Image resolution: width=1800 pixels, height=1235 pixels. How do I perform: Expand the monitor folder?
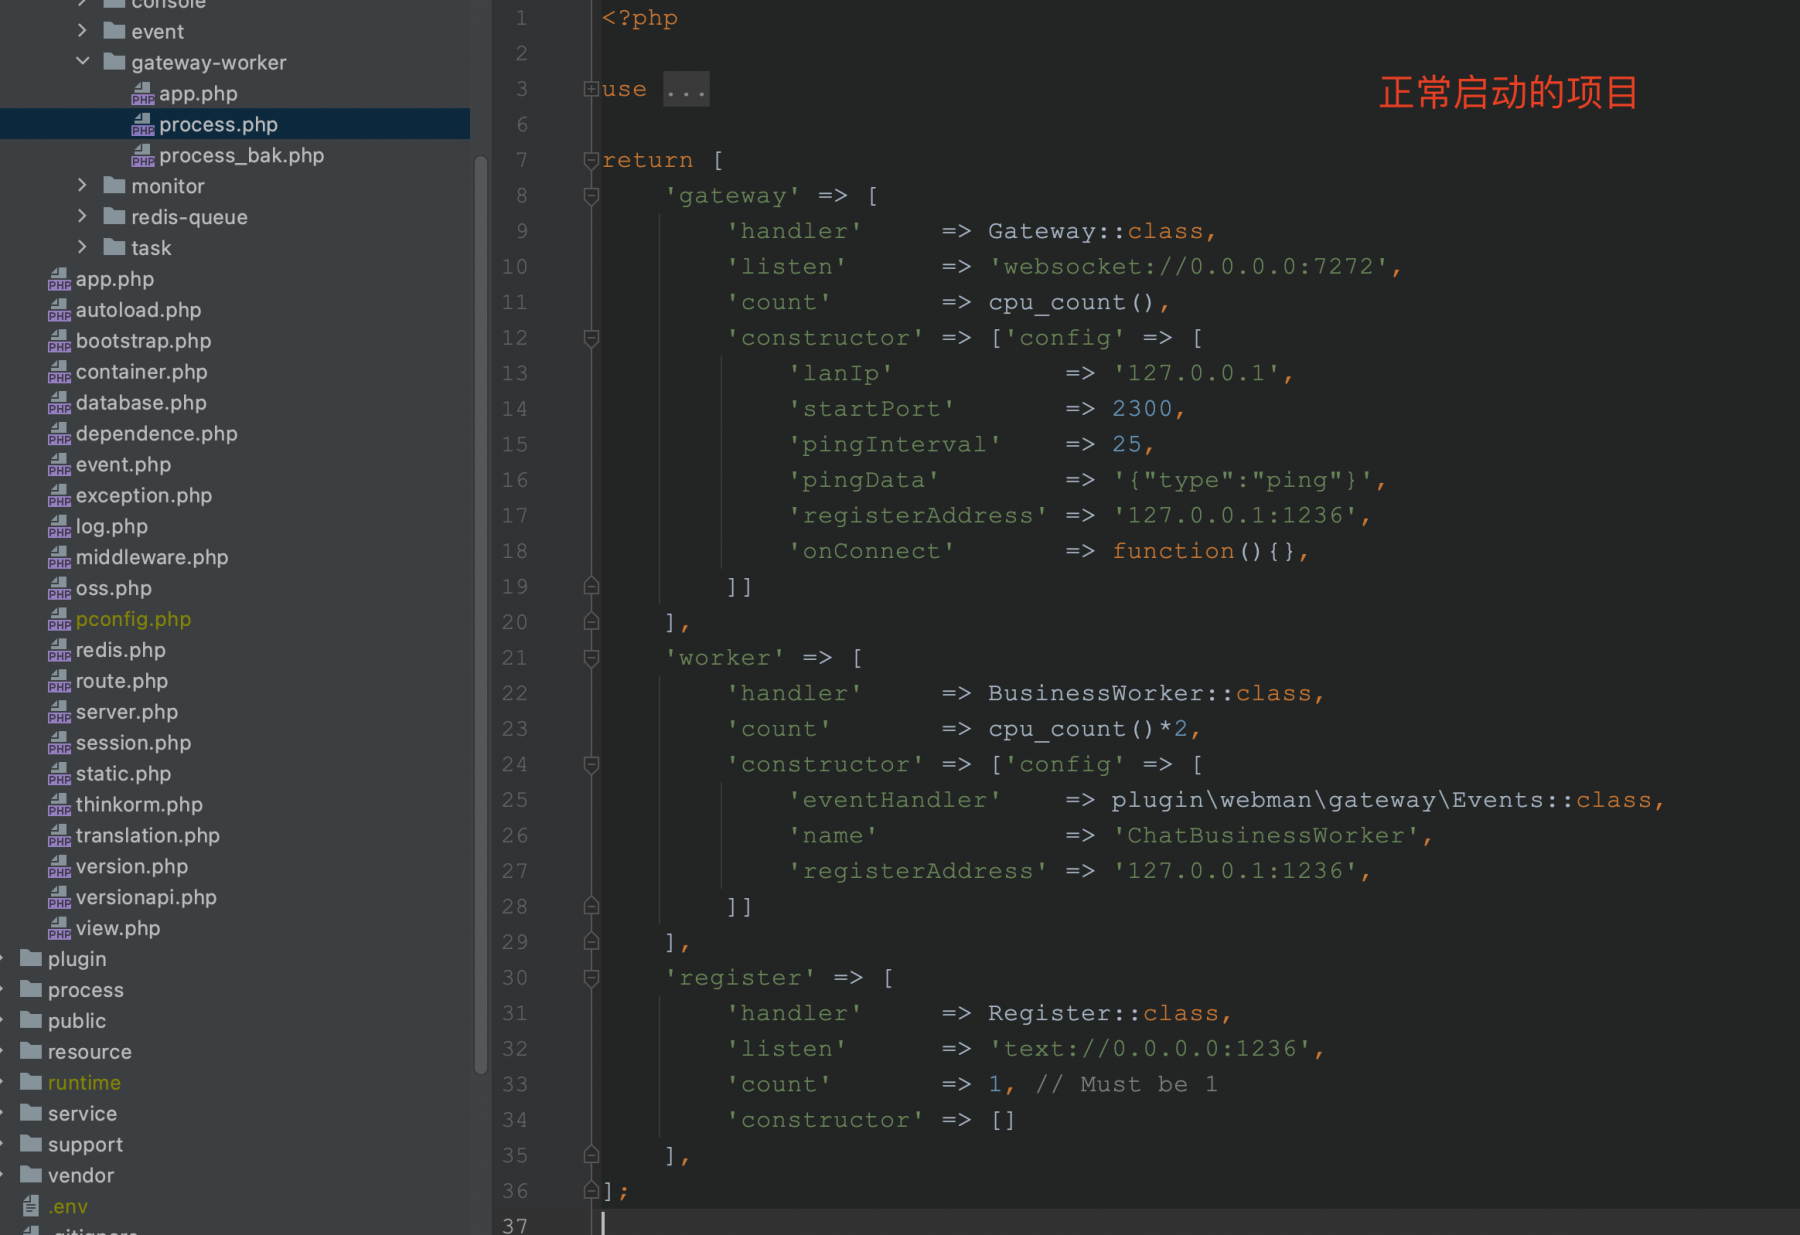tap(83, 185)
